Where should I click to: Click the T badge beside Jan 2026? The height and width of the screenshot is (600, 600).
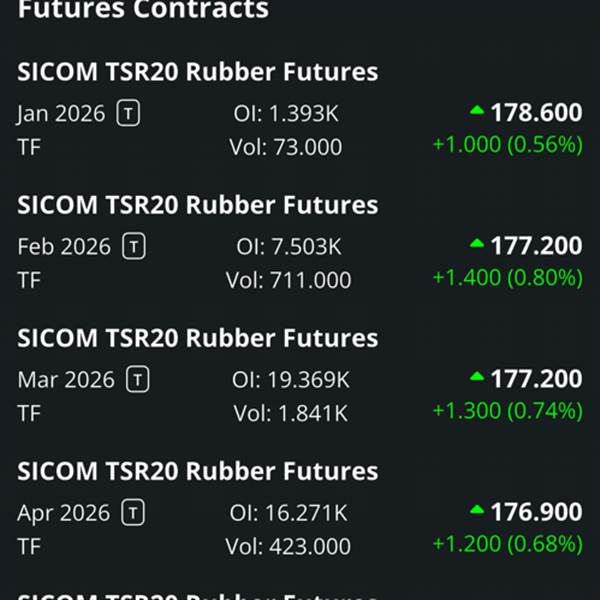(x=128, y=113)
